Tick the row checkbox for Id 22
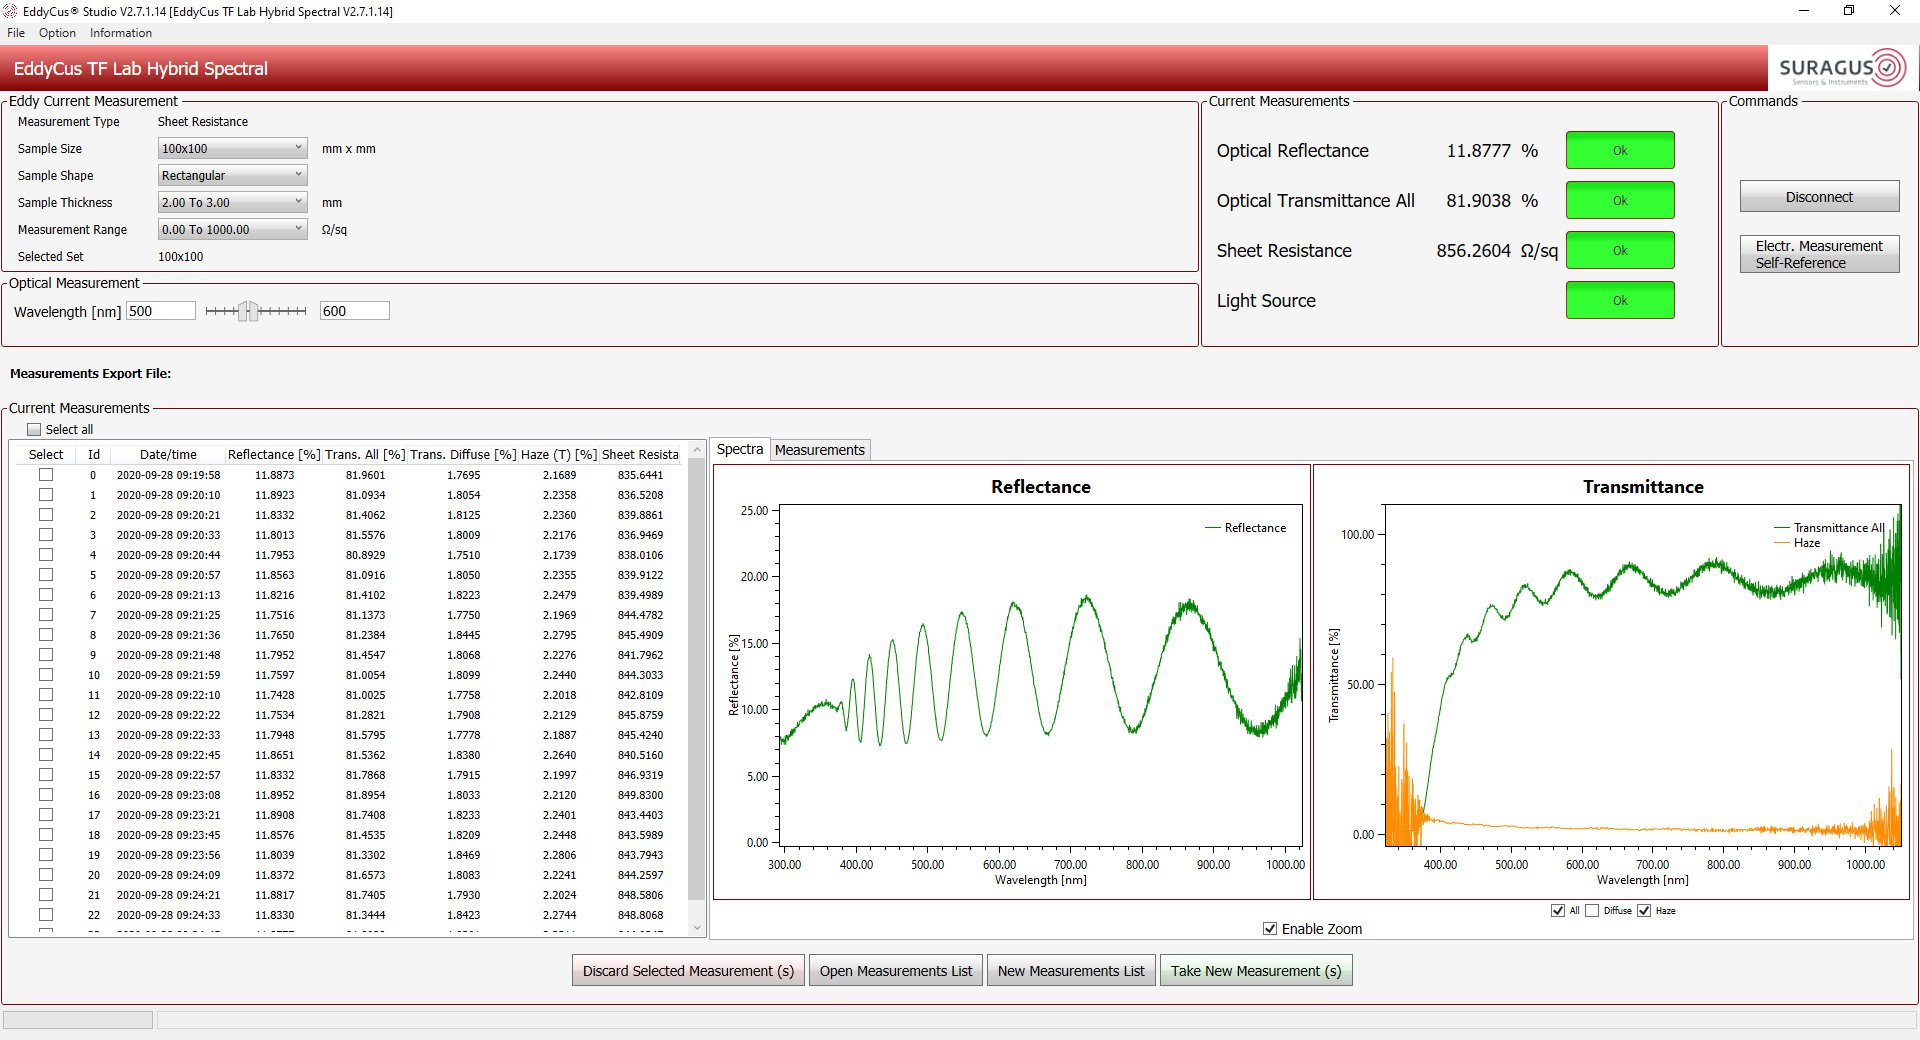This screenshot has height=1040, width=1920. coord(46,915)
